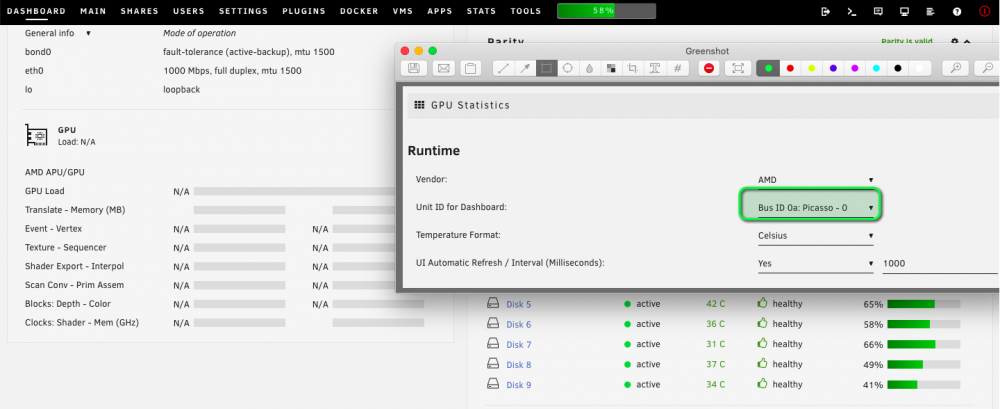Select the rectangle tool in Greenshot
This screenshot has height=409, width=1000.
tap(547, 68)
